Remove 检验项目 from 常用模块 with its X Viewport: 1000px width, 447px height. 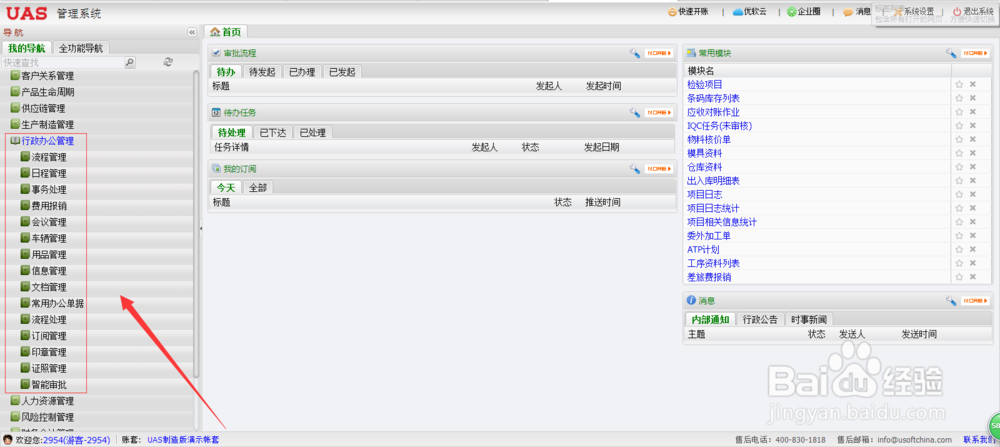[x=973, y=84]
